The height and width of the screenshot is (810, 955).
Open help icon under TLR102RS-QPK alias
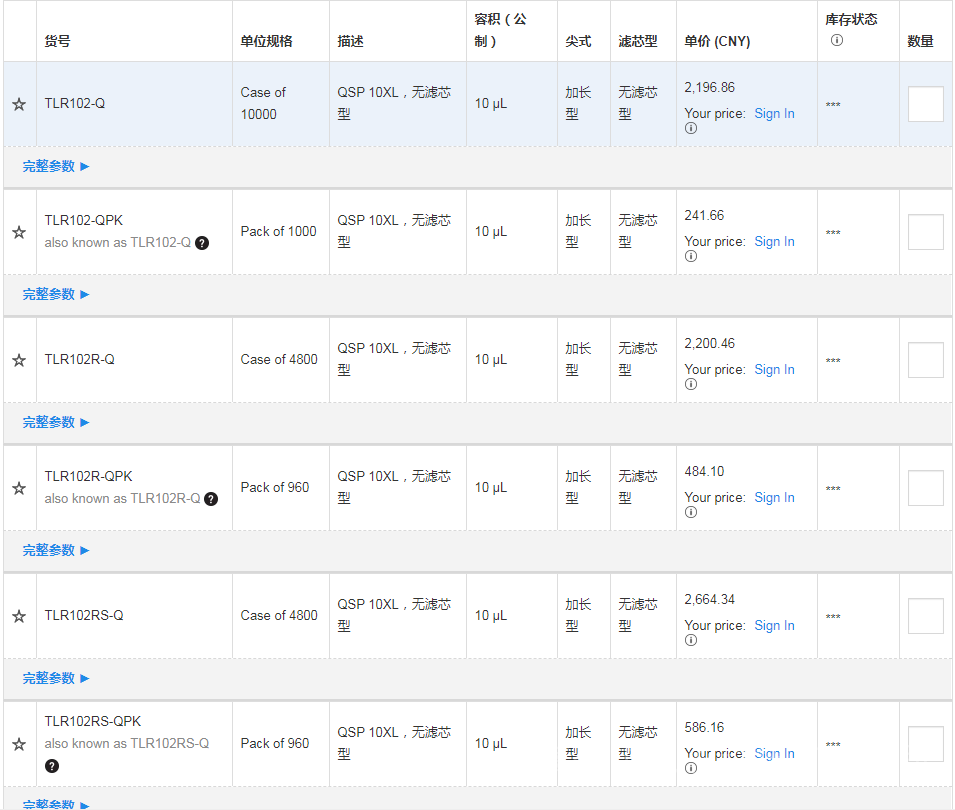[x=52, y=766]
